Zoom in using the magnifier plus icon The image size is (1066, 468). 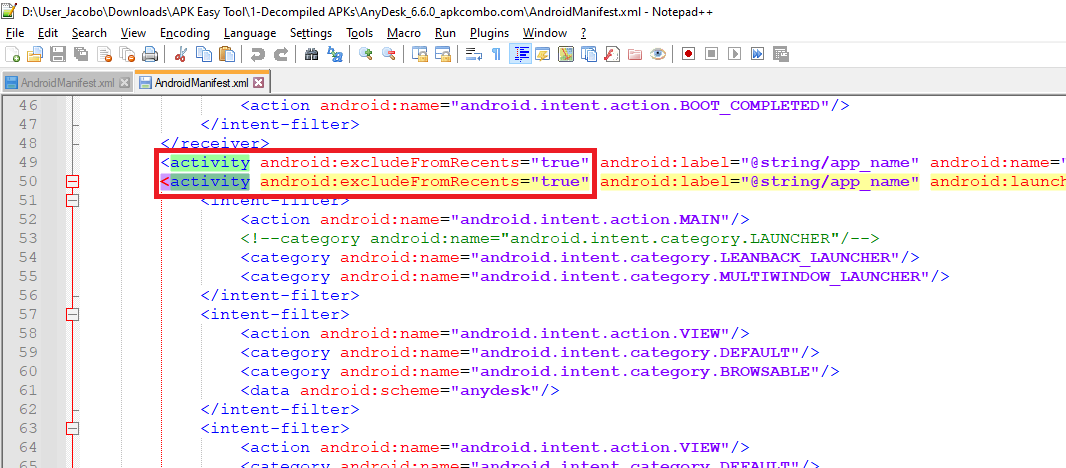pyautogui.click(x=366, y=54)
